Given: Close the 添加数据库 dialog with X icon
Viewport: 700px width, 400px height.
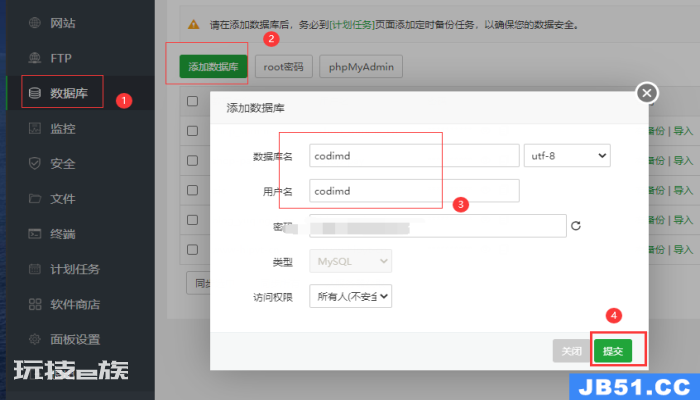Looking at the screenshot, I should (x=647, y=93).
